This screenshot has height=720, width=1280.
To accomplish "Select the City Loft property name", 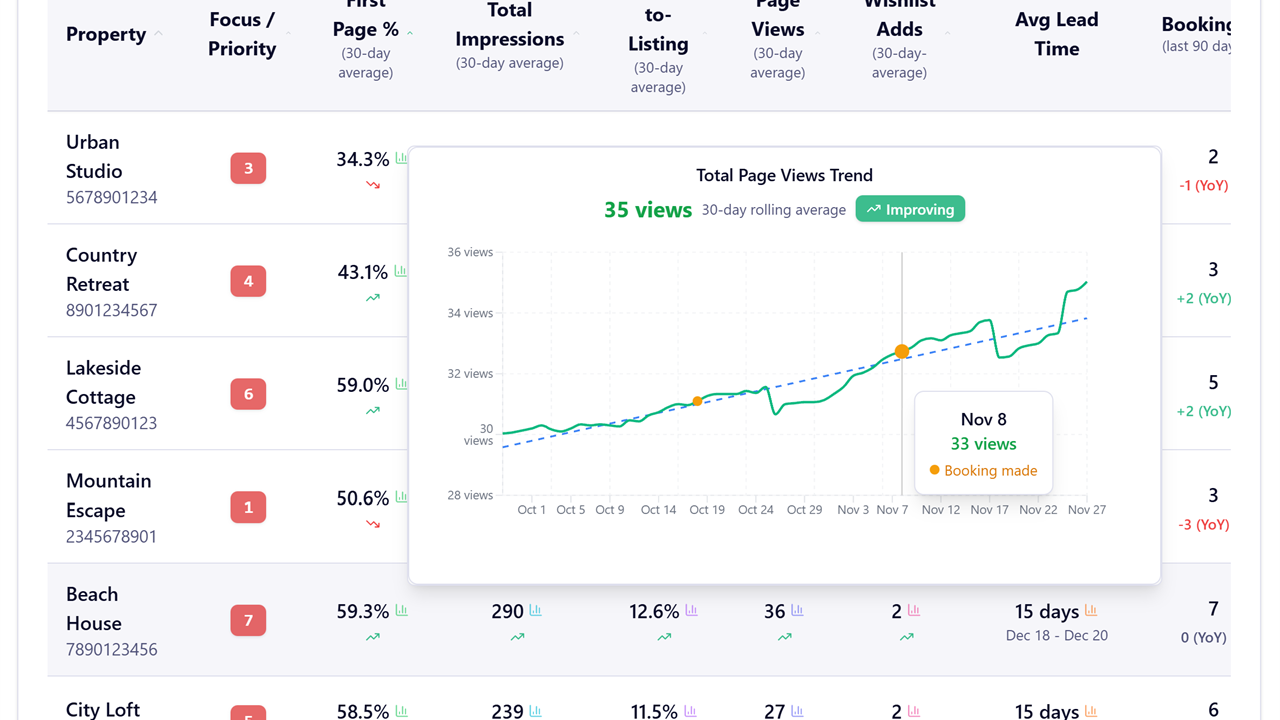I will [103, 710].
